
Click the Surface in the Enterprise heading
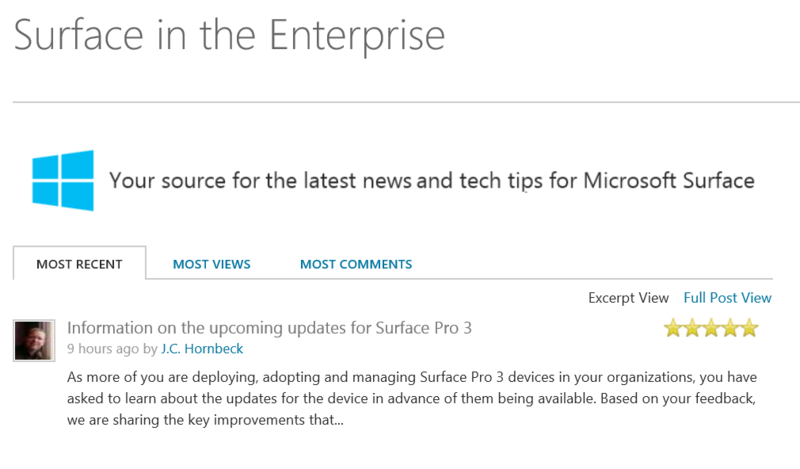point(229,35)
